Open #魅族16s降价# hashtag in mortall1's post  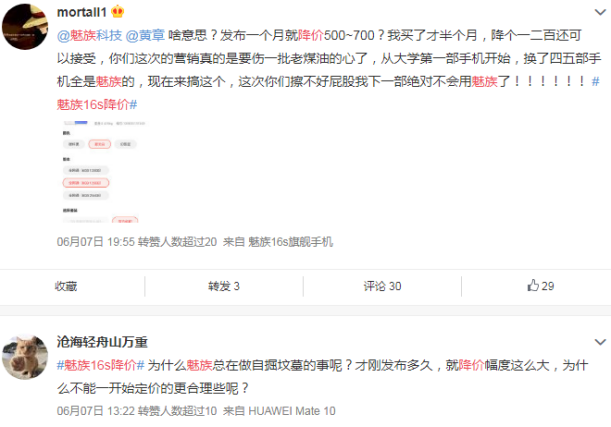coord(97,104)
